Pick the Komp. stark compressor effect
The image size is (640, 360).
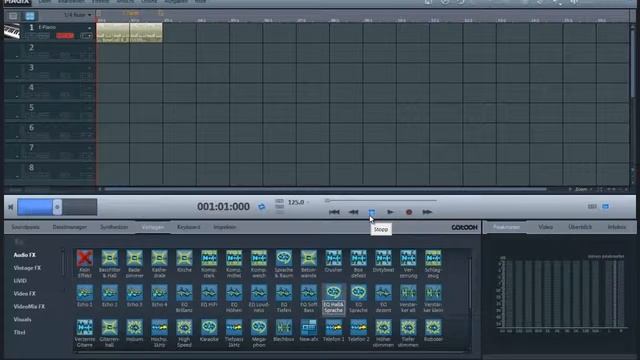[209, 258]
